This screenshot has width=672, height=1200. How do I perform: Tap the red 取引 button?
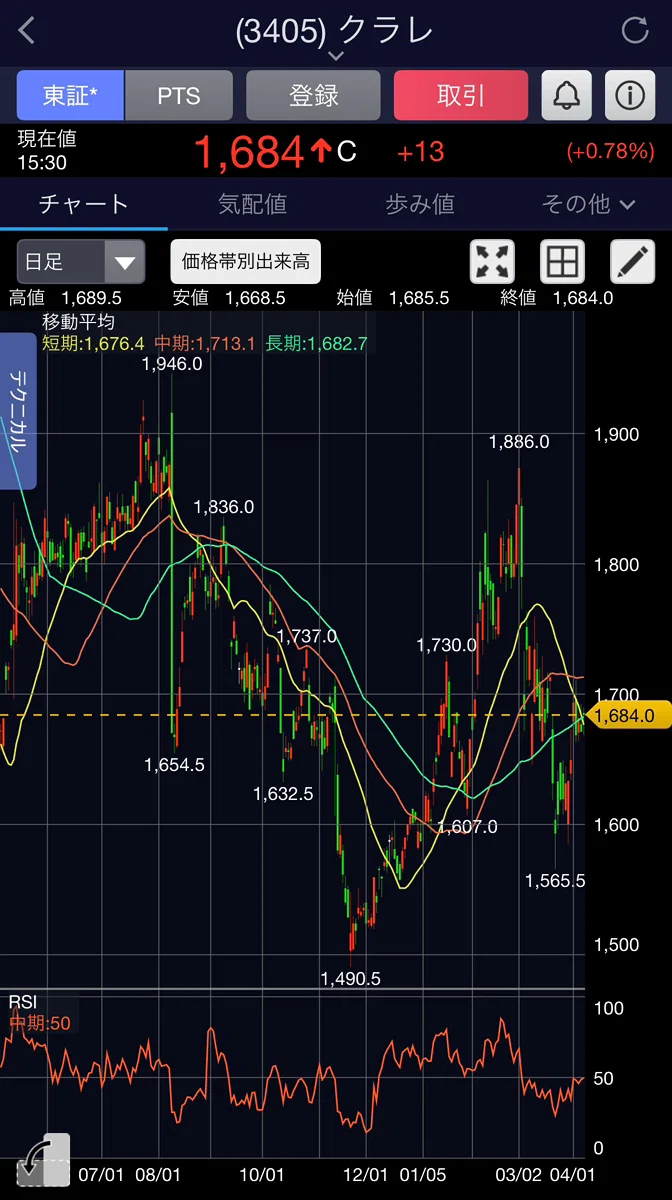(x=461, y=96)
